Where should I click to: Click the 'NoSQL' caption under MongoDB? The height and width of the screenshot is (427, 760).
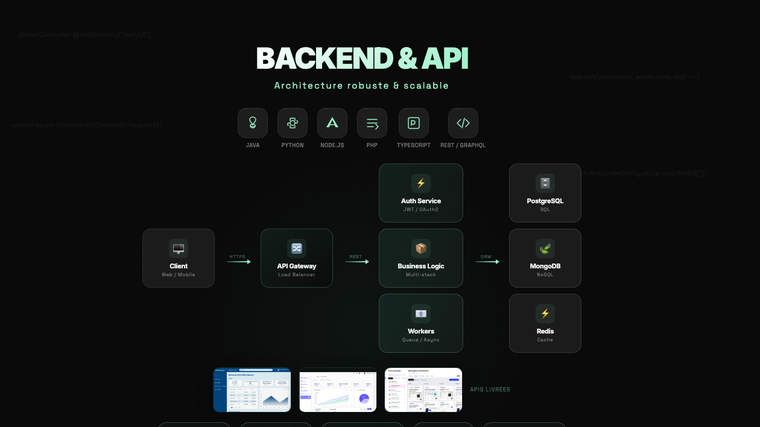pyautogui.click(x=545, y=275)
